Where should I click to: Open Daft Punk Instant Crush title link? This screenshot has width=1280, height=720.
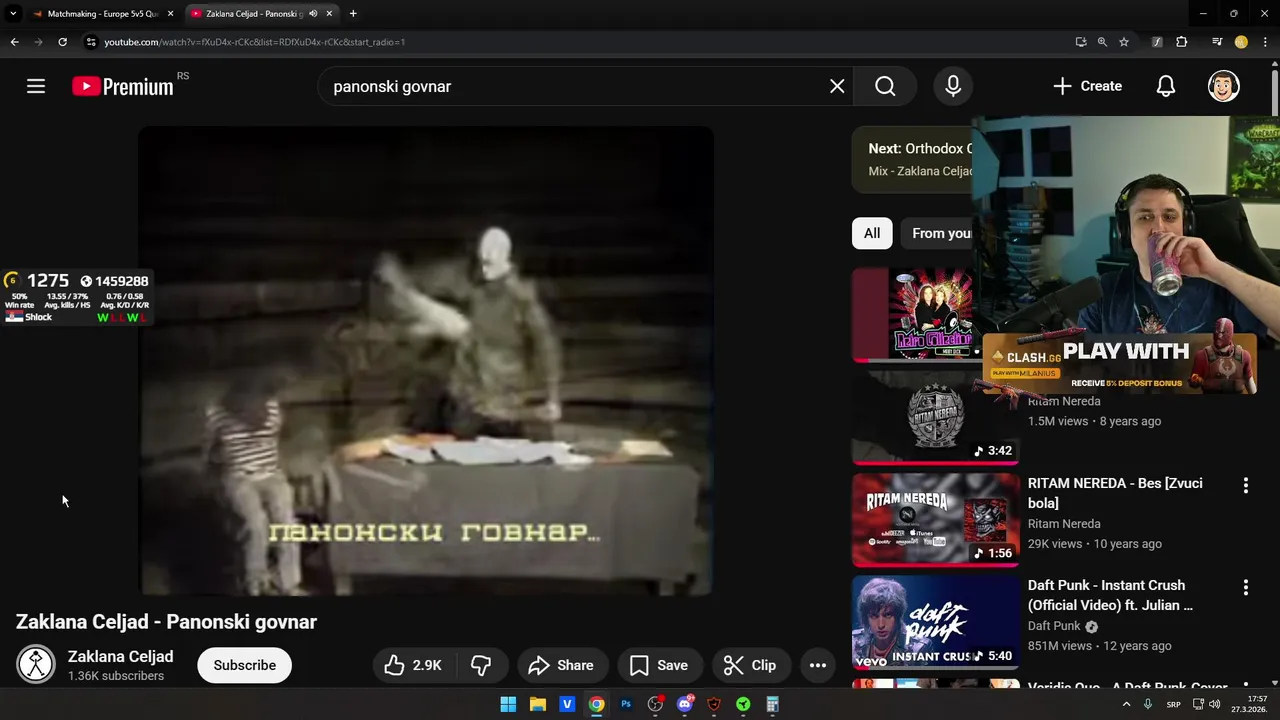[1110, 595]
